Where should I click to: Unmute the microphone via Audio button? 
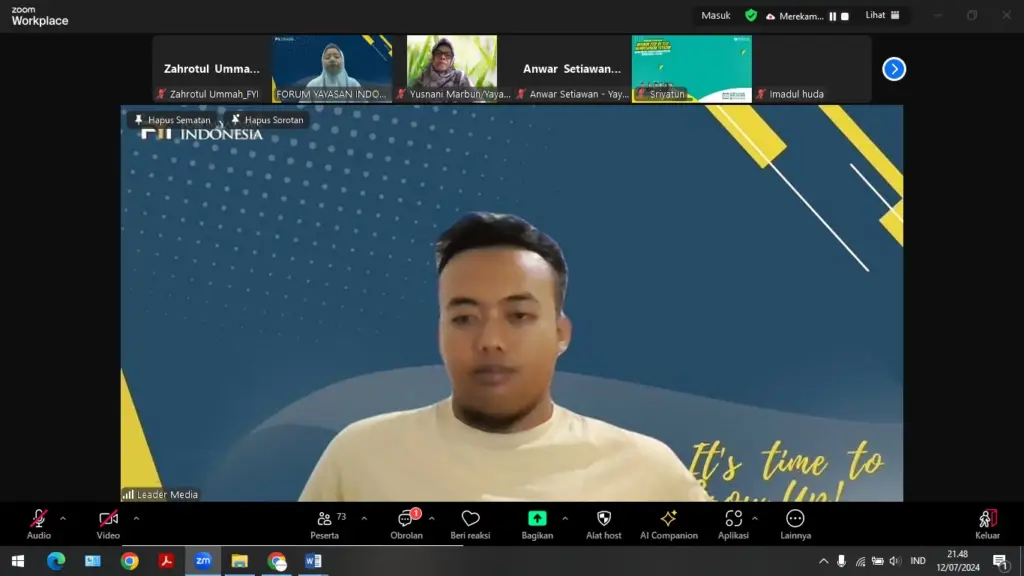coord(39,524)
